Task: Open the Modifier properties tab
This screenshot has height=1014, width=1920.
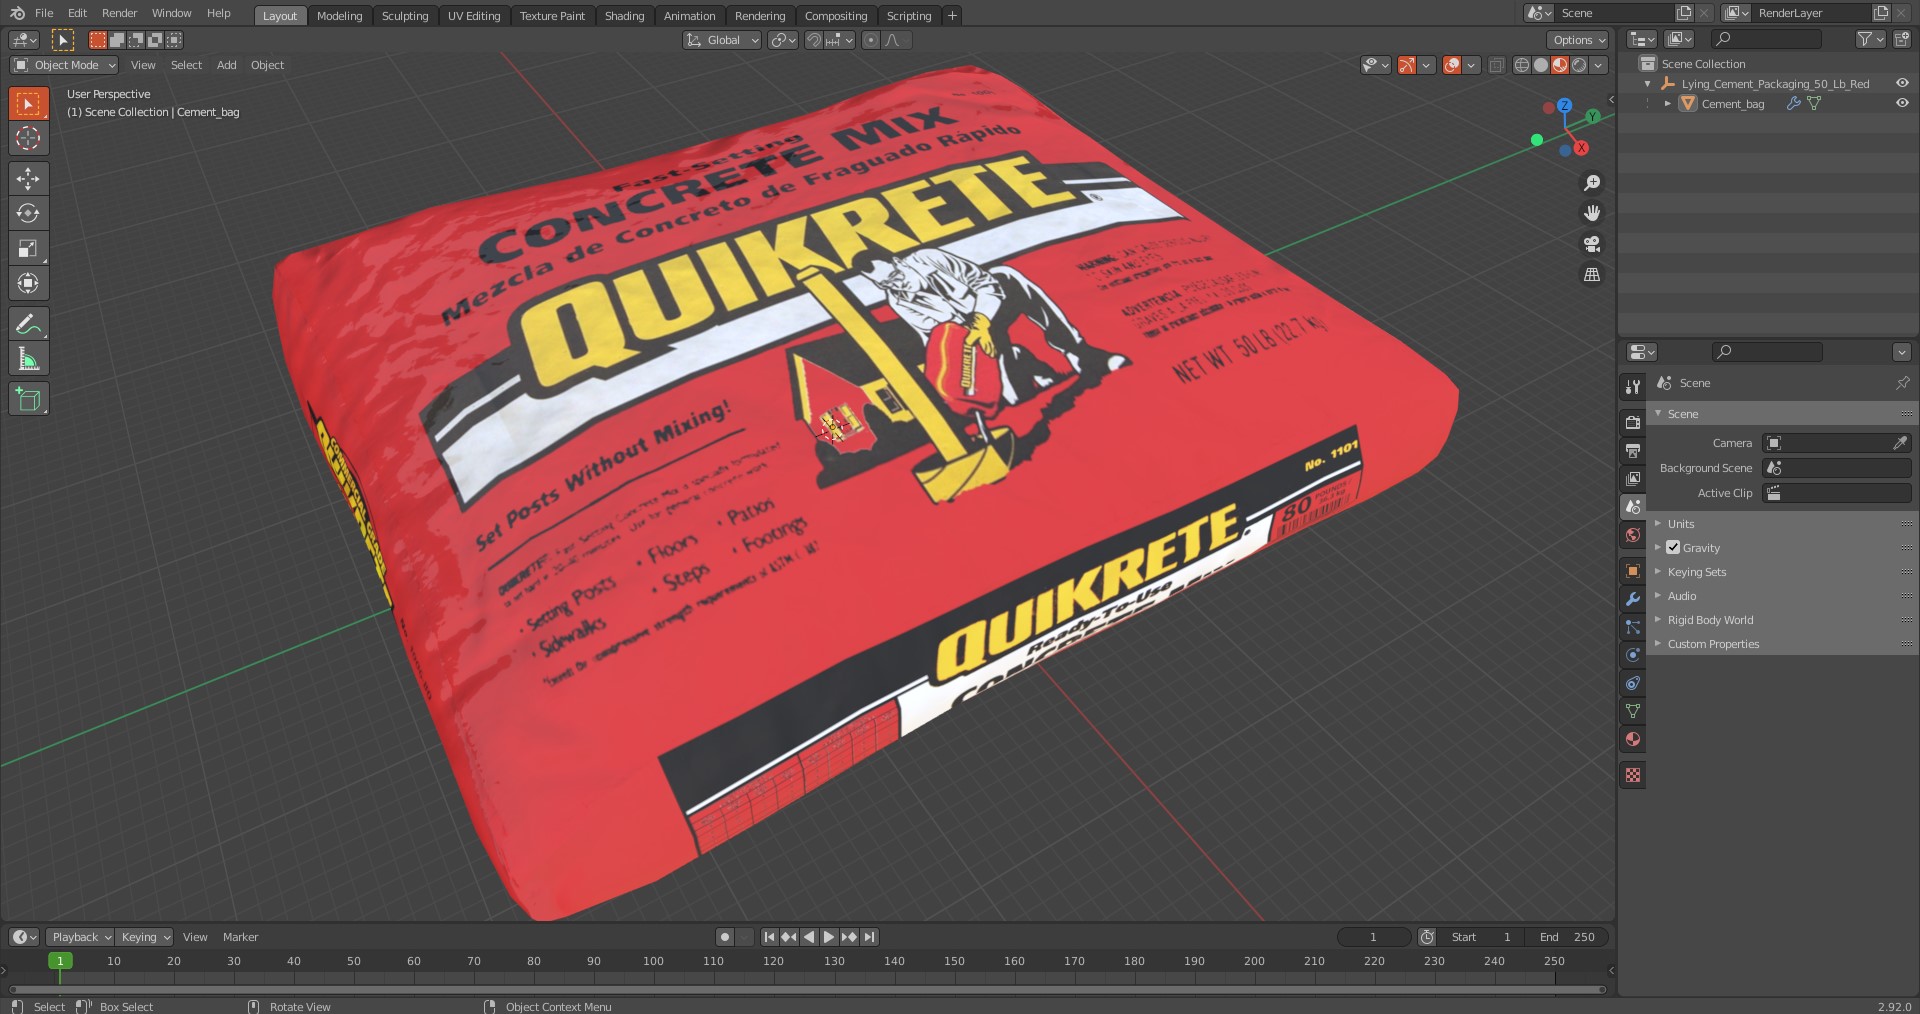Action: coord(1633,599)
